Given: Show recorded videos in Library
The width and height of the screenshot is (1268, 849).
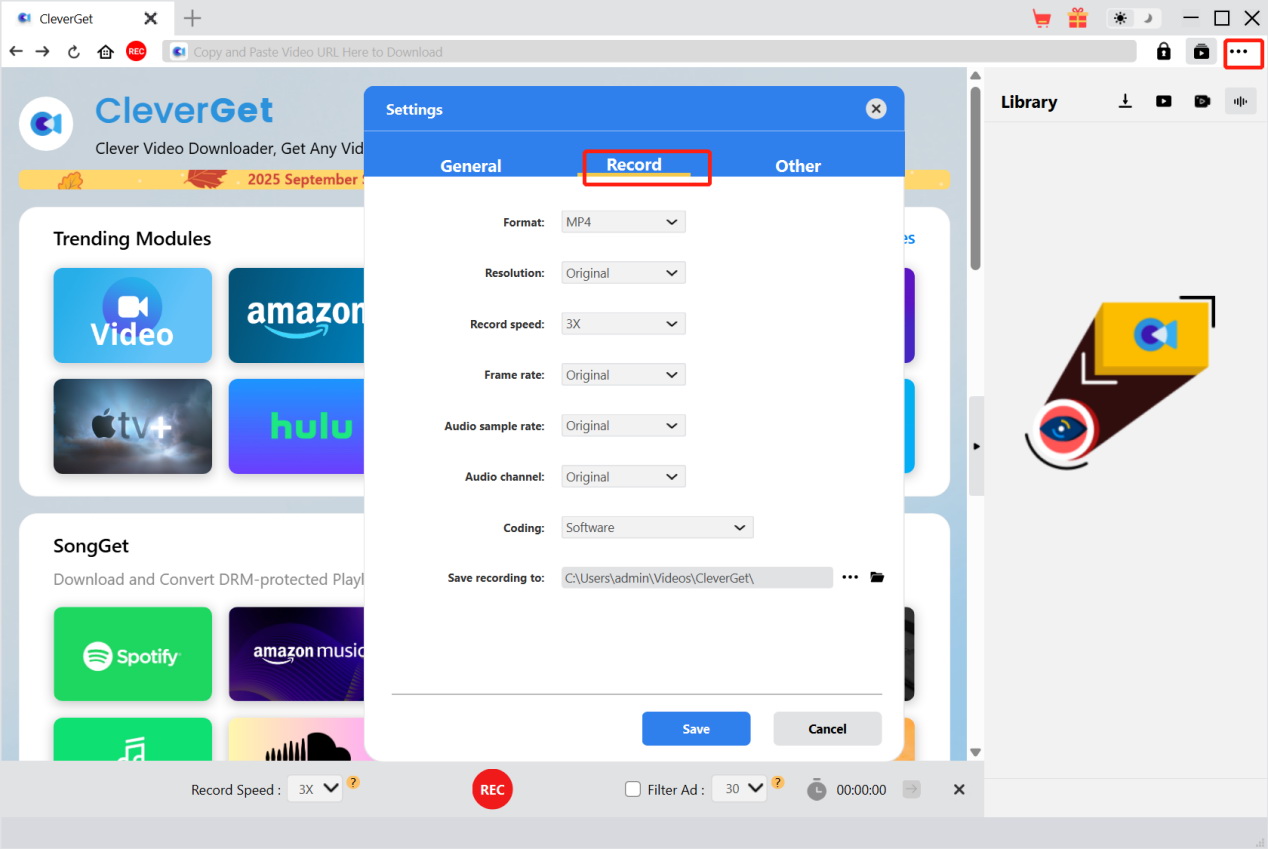Looking at the screenshot, I should pos(1202,101).
